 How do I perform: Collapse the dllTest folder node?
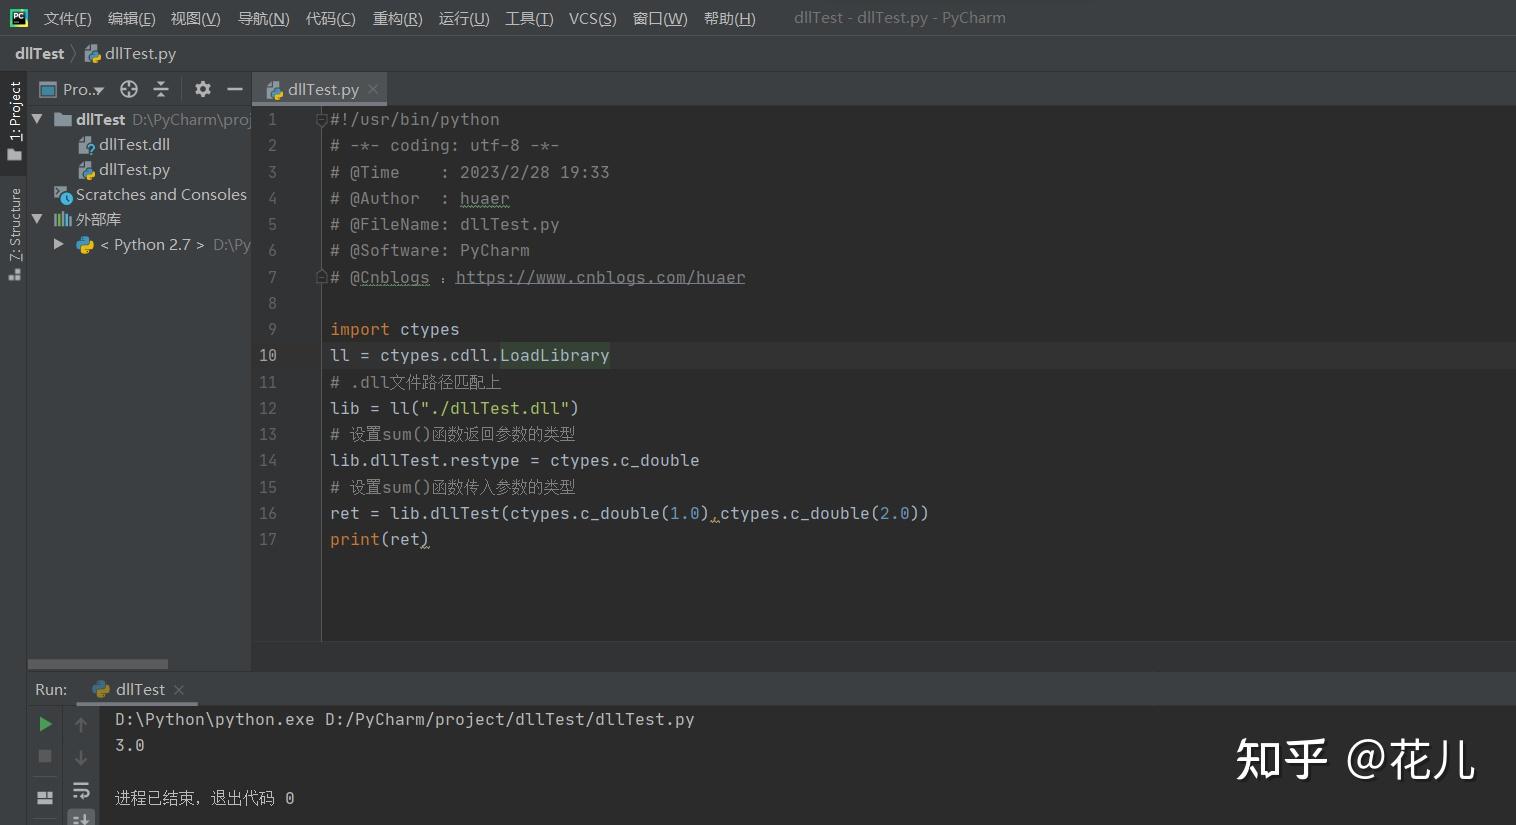pyautogui.click(x=37, y=119)
